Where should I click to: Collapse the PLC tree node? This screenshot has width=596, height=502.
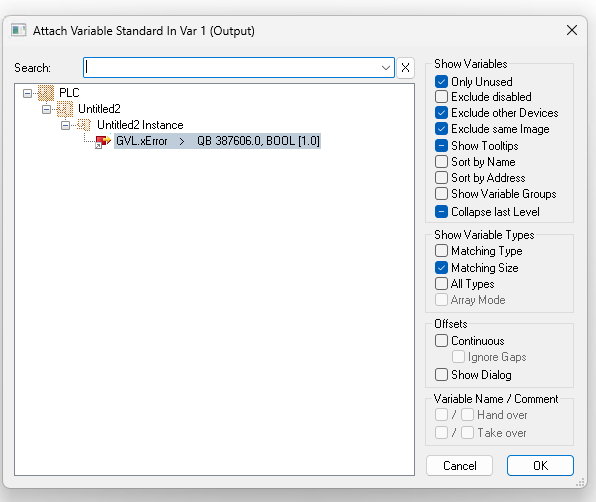[27, 93]
